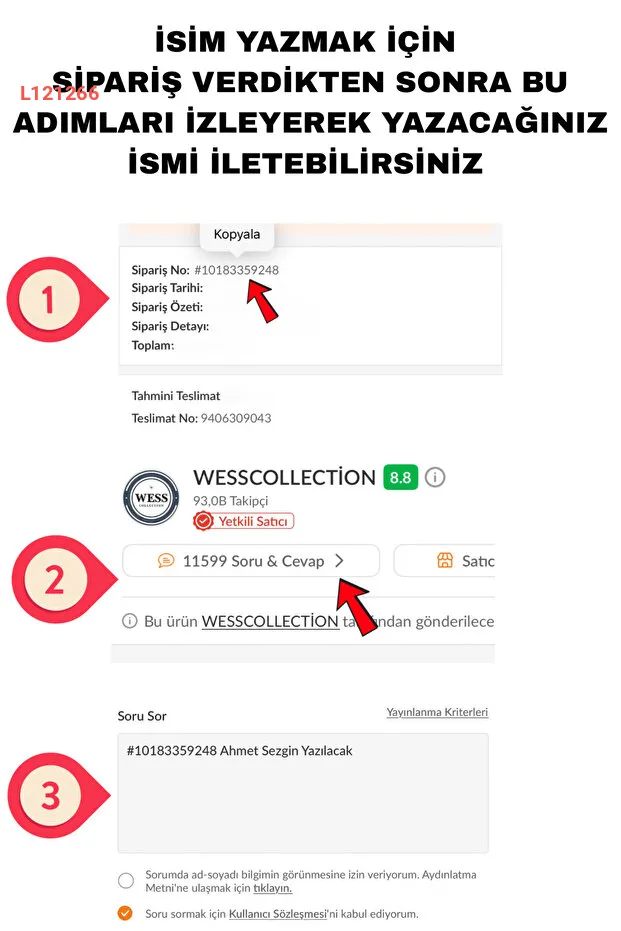Click the speech bubble question icon
This screenshot has height=931, width=621.
pos(166,560)
